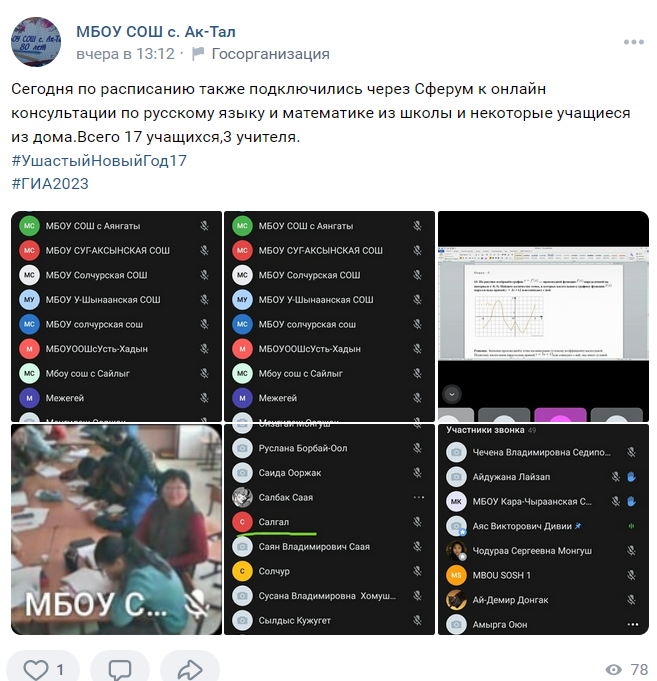This screenshot has height=681, width=657.
Task: Open comments with the speech bubble icon
Action: click(119, 669)
